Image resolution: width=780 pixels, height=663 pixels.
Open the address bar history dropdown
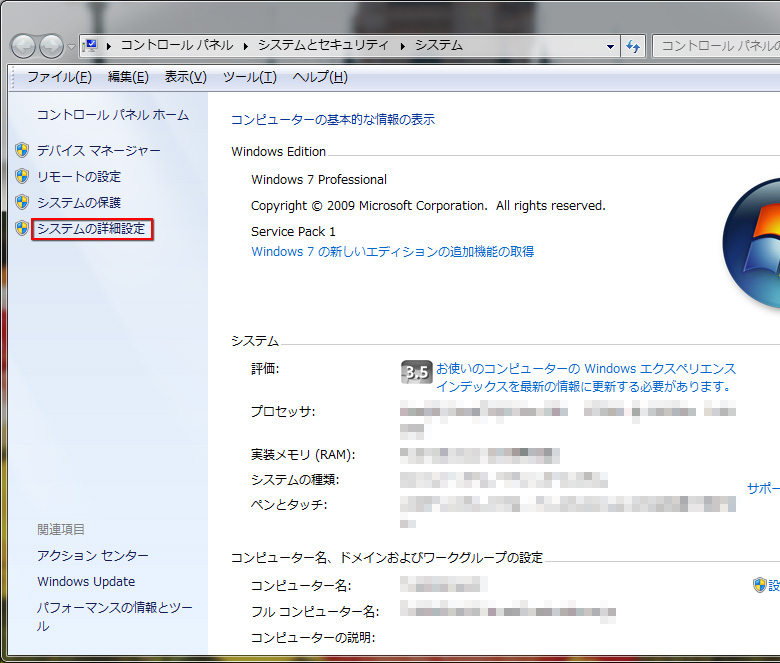coord(610,46)
